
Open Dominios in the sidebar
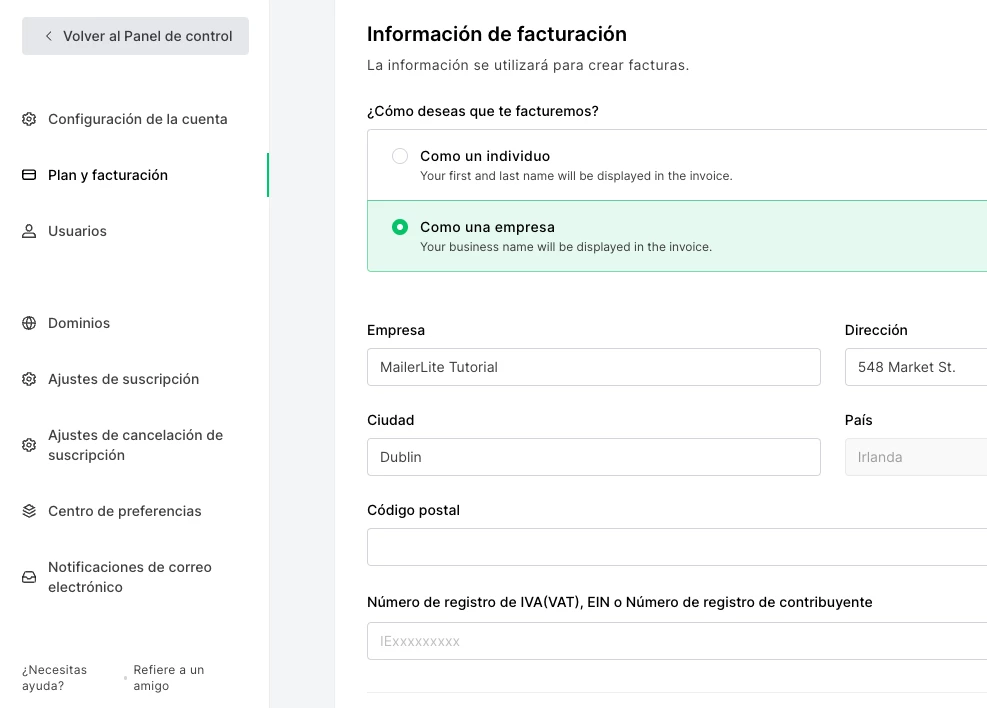(x=79, y=323)
